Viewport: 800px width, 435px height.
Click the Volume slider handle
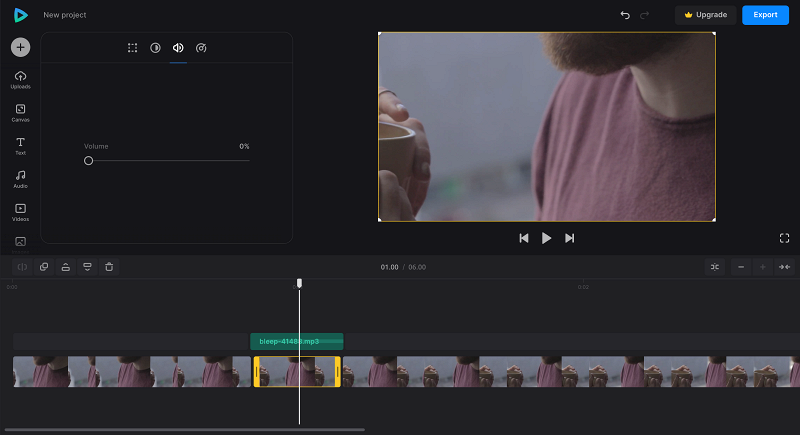[88, 161]
